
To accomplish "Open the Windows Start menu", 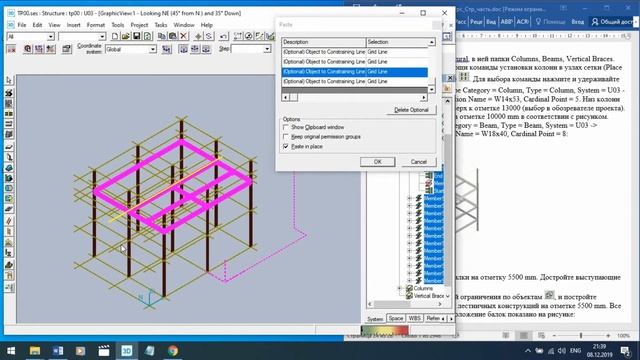I will coord(11,351).
